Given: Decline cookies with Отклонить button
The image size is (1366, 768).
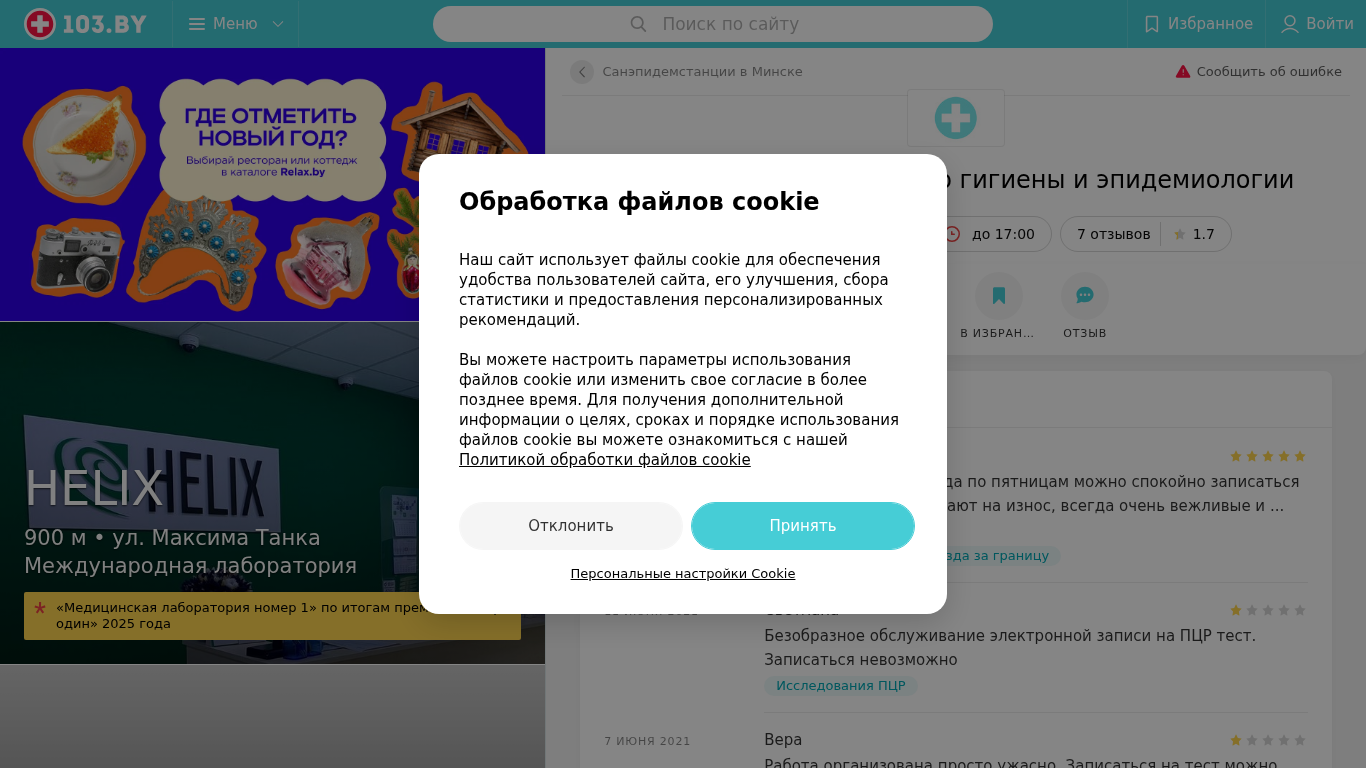Looking at the screenshot, I should (x=571, y=526).
